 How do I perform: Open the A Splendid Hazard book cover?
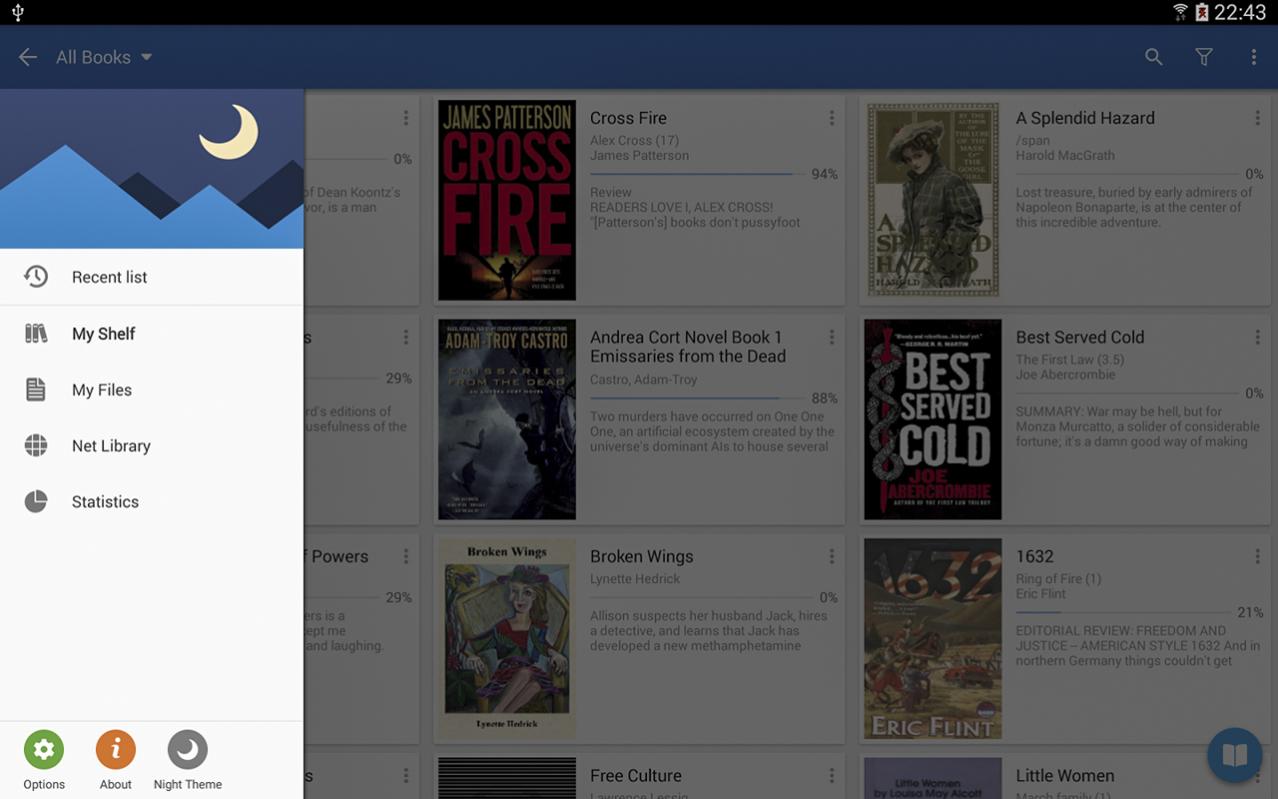[933, 200]
